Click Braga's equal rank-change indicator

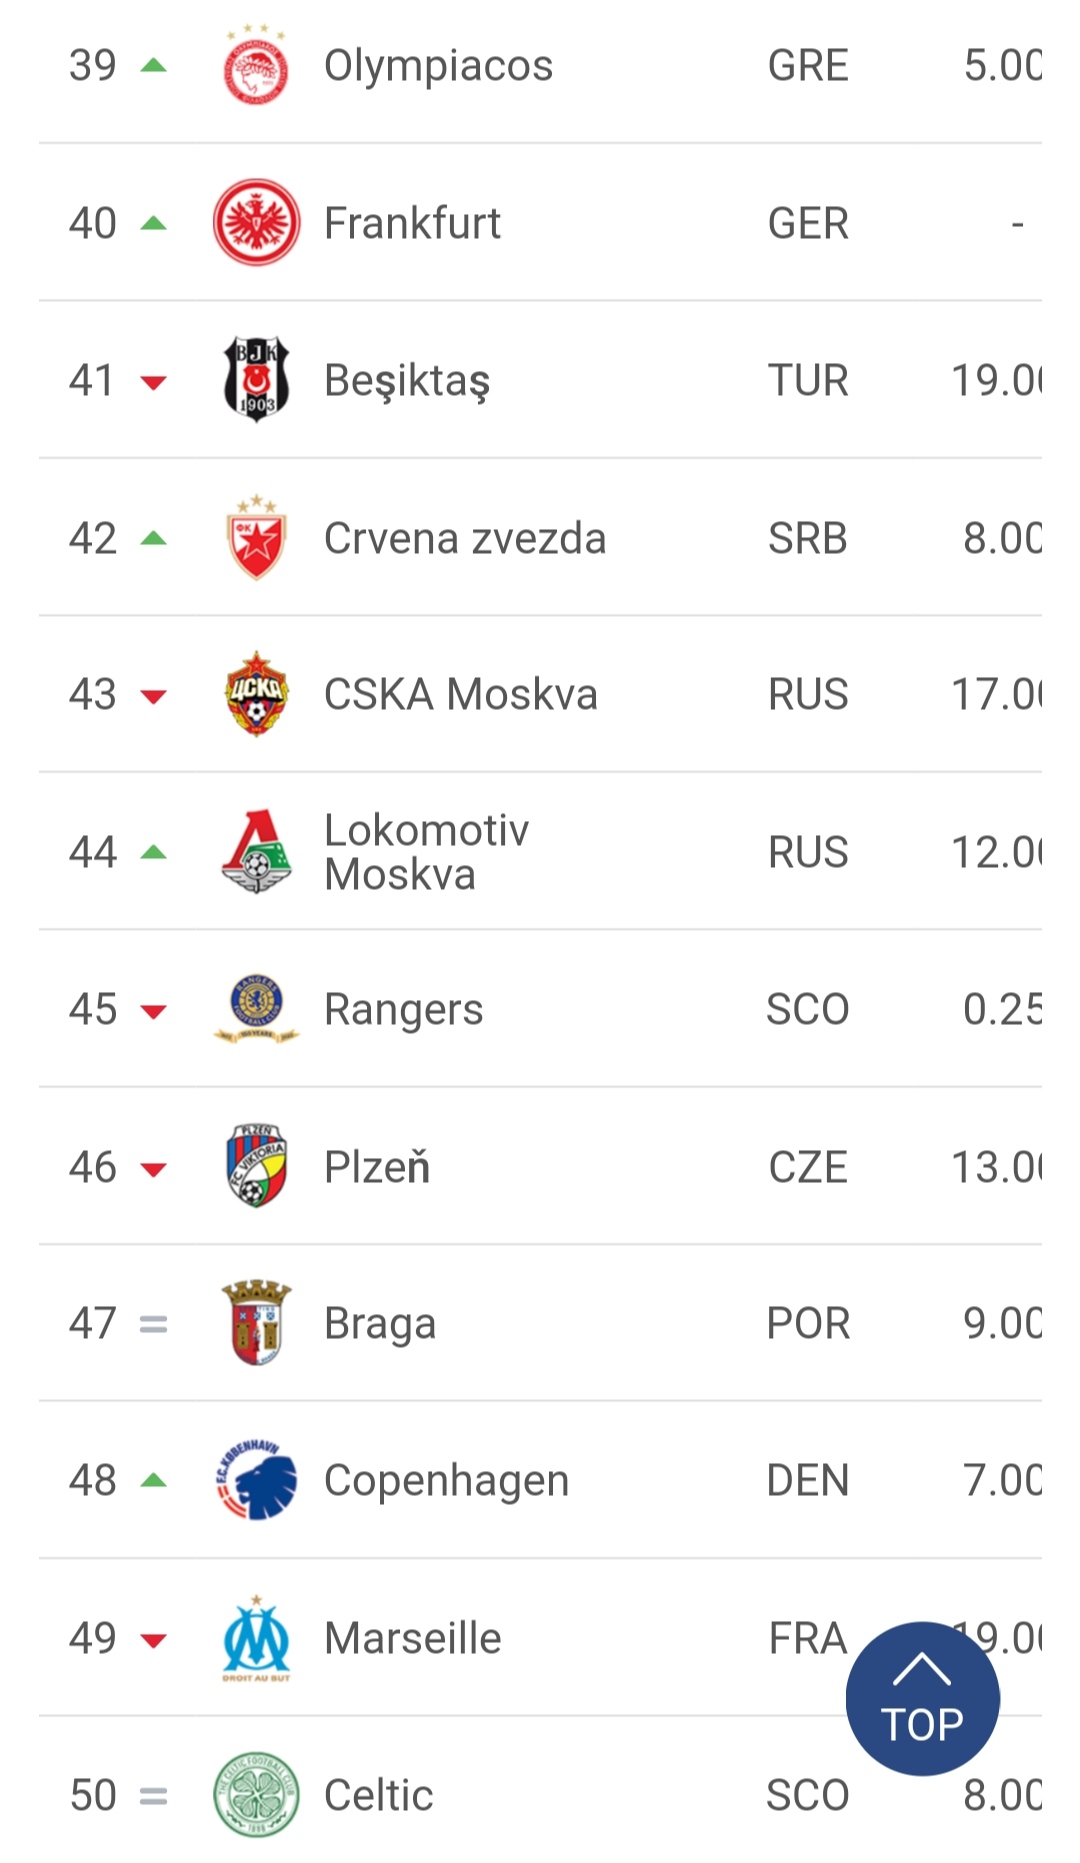pyautogui.click(x=153, y=1324)
